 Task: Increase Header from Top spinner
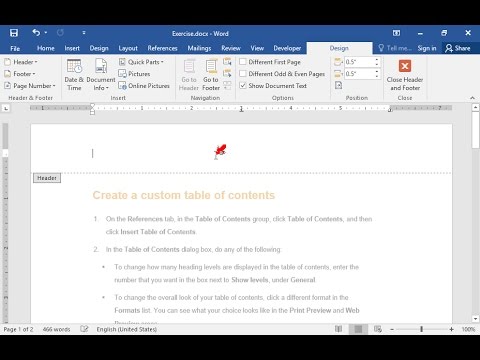click(x=377, y=60)
